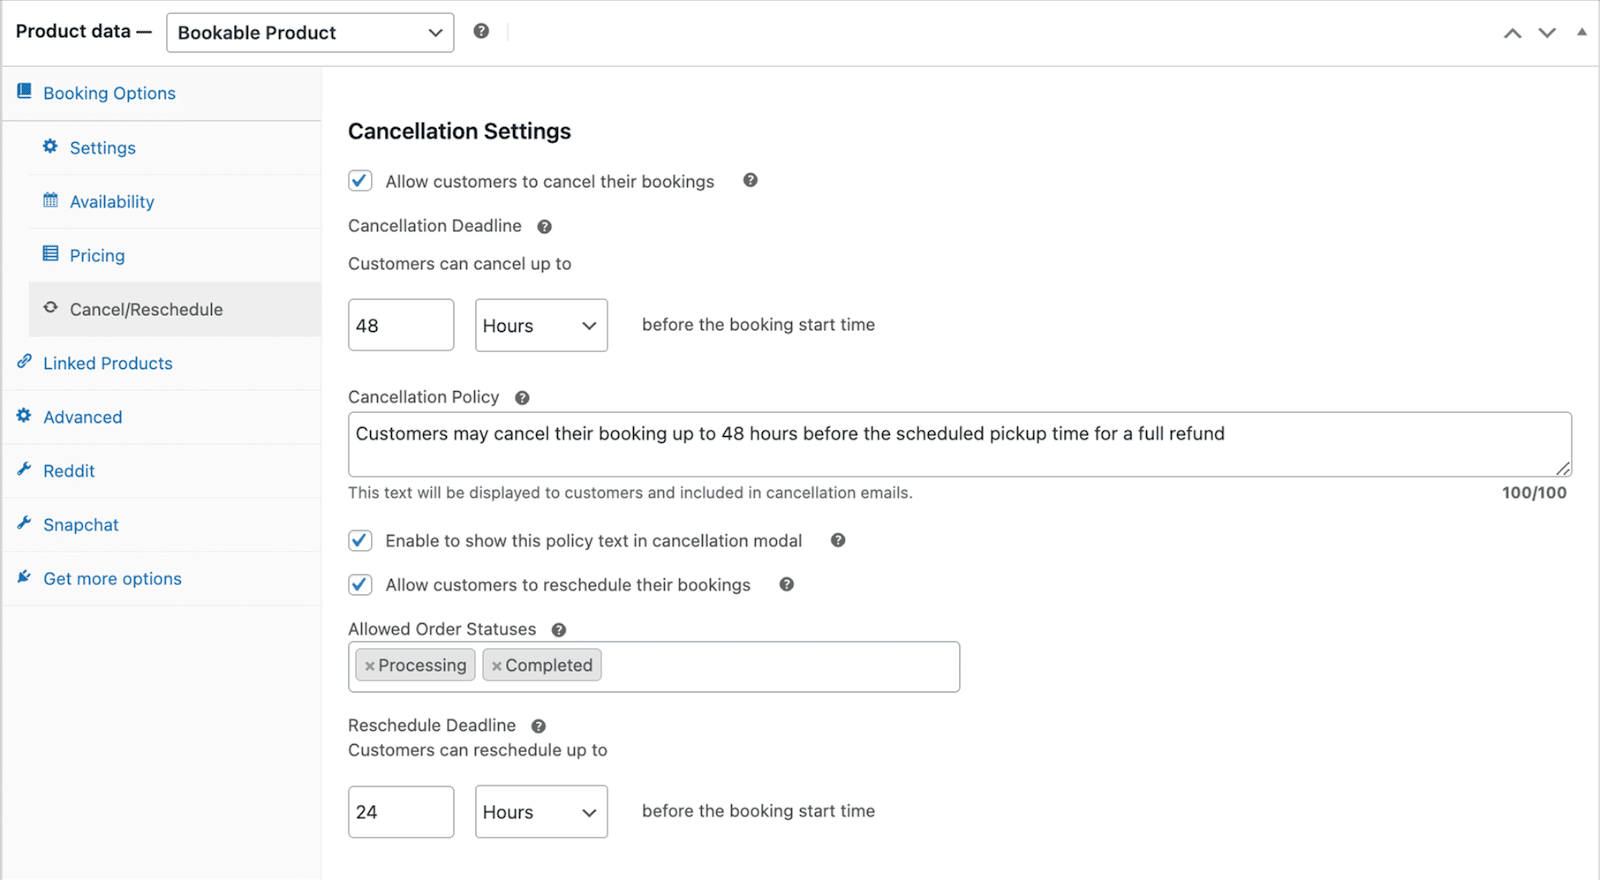This screenshot has width=1600, height=880.
Task: Click the "Customers can cancel up to" text
Action: 460,264
